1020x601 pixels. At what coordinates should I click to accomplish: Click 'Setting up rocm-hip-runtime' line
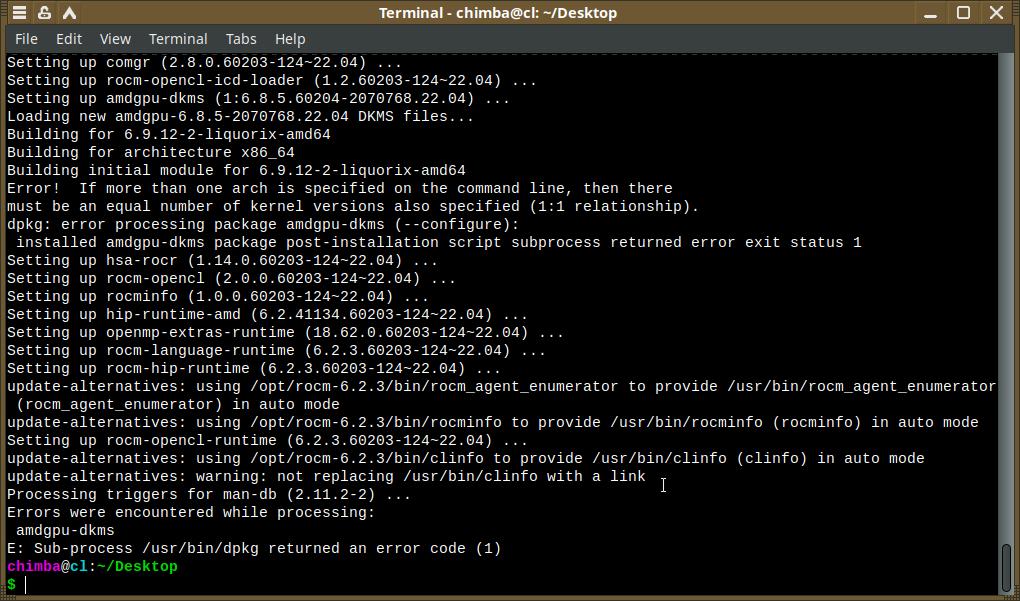pos(254,369)
